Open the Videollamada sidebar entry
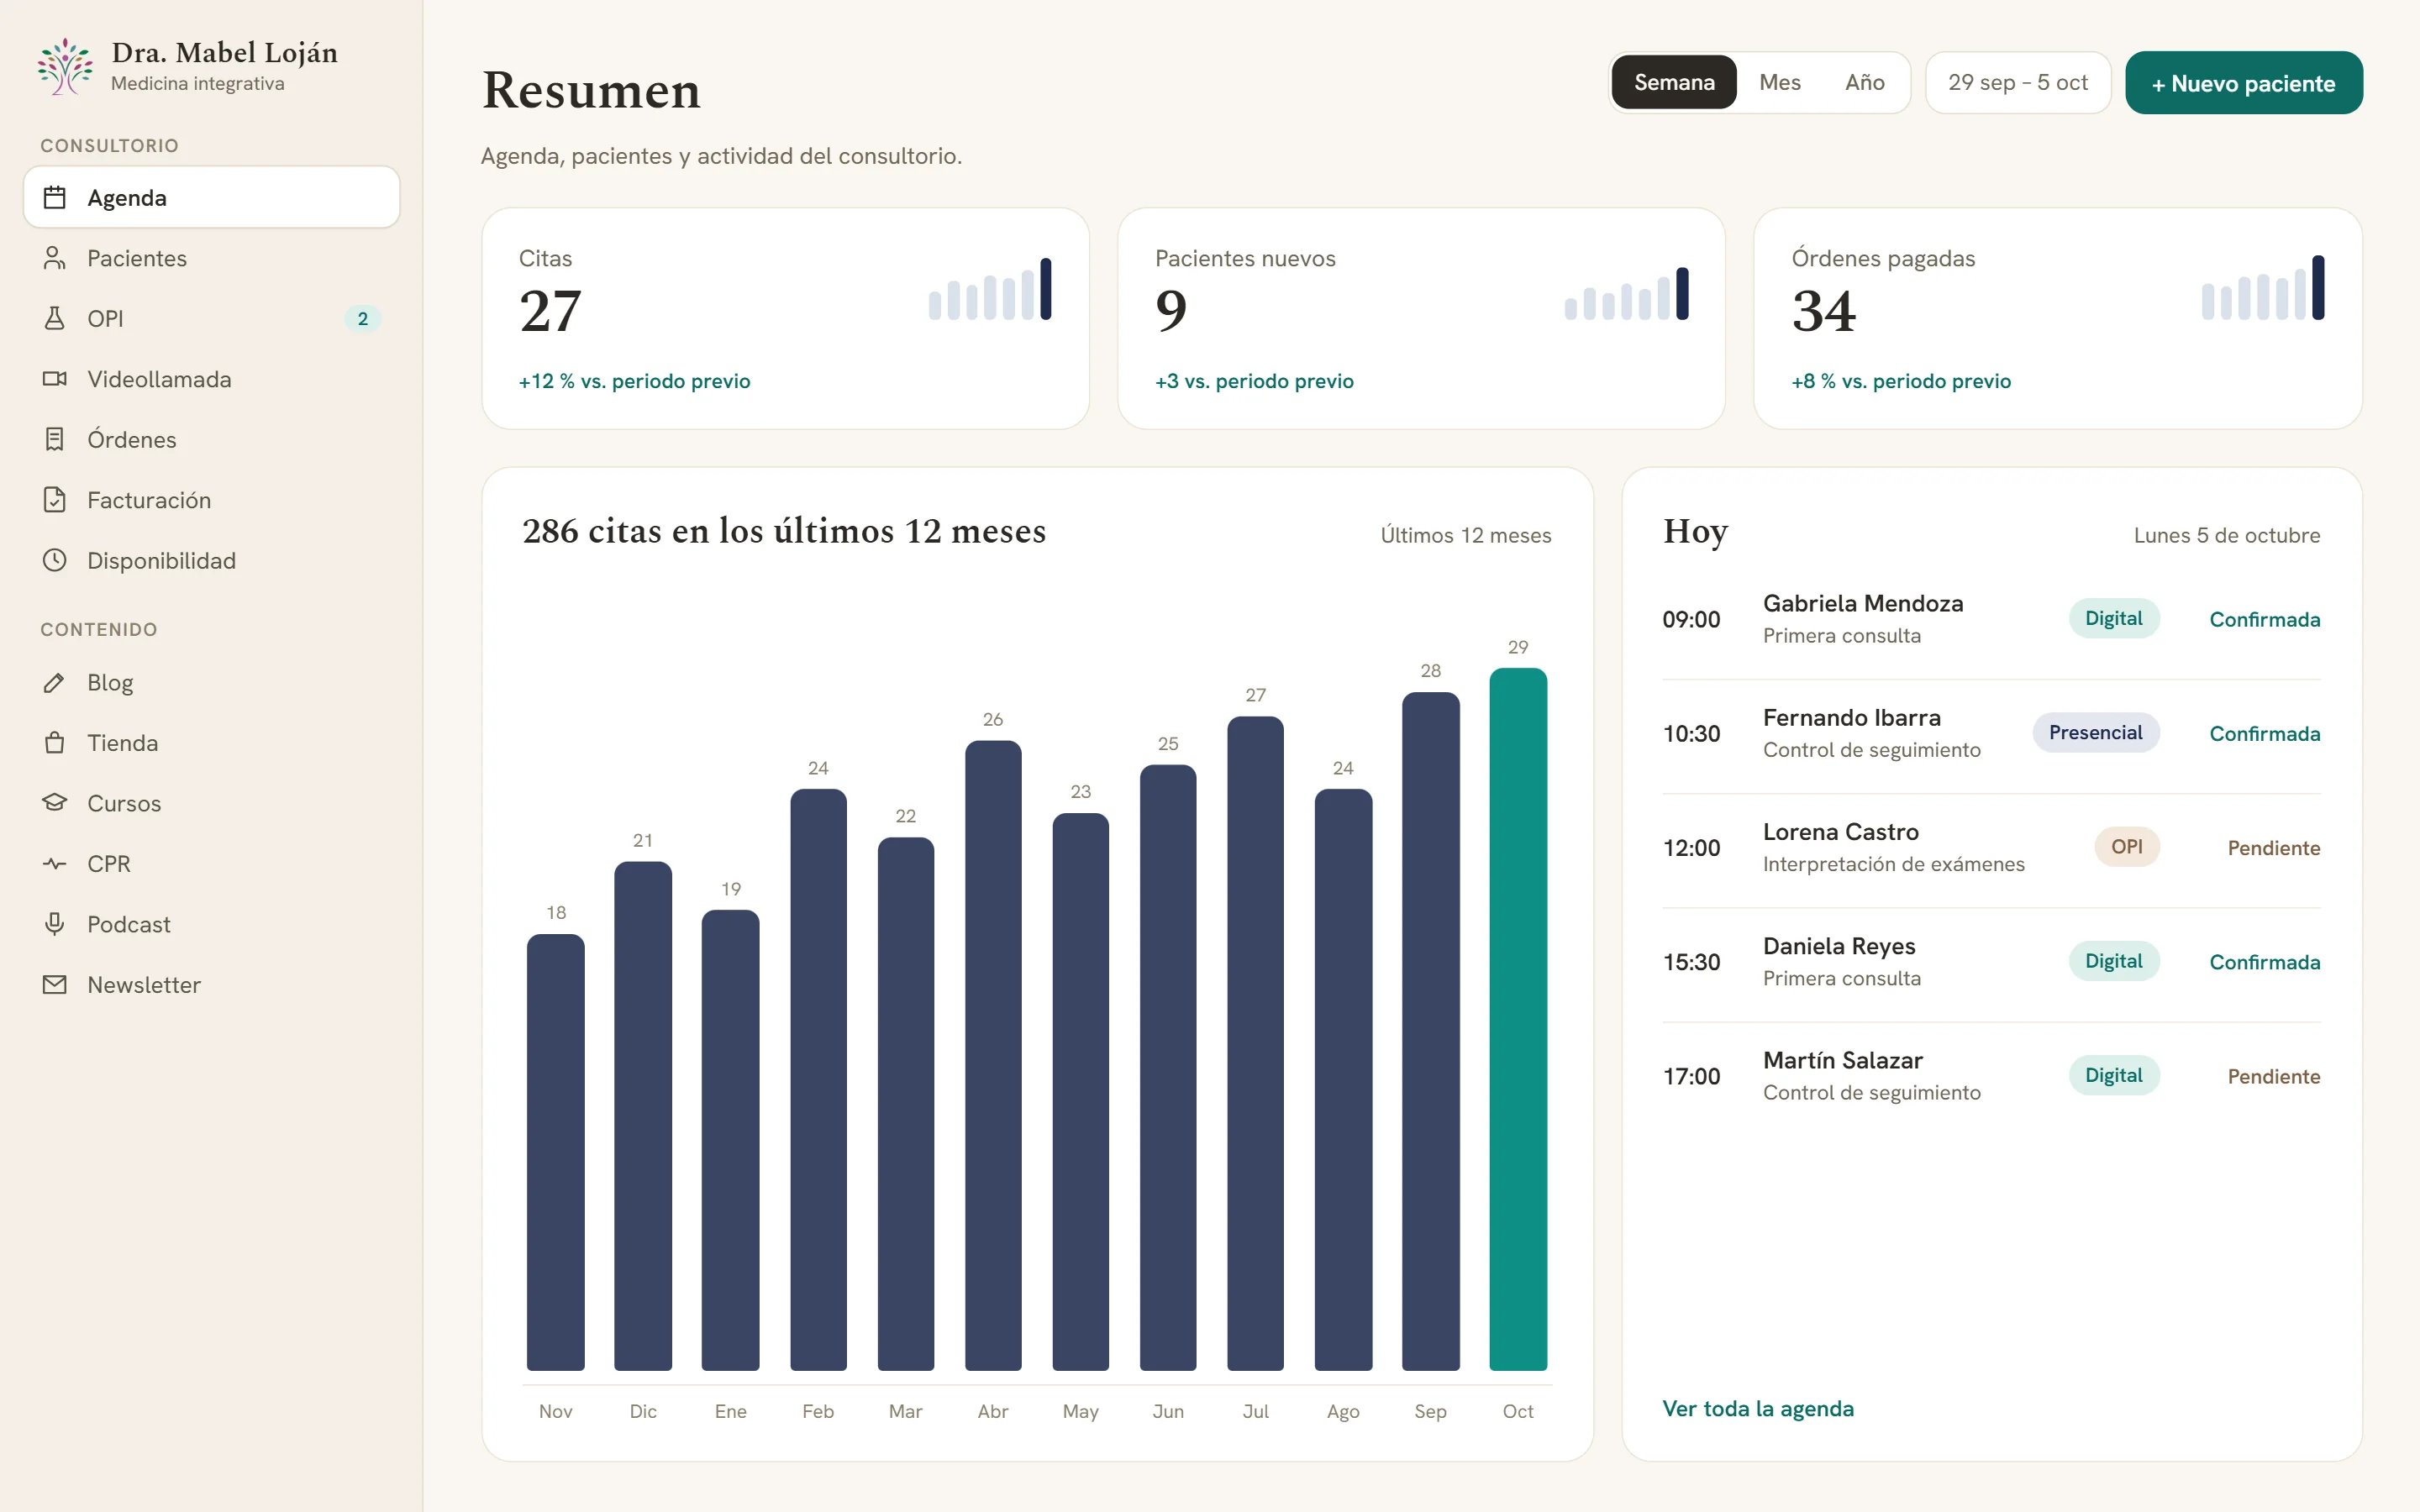 pos(211,379)
